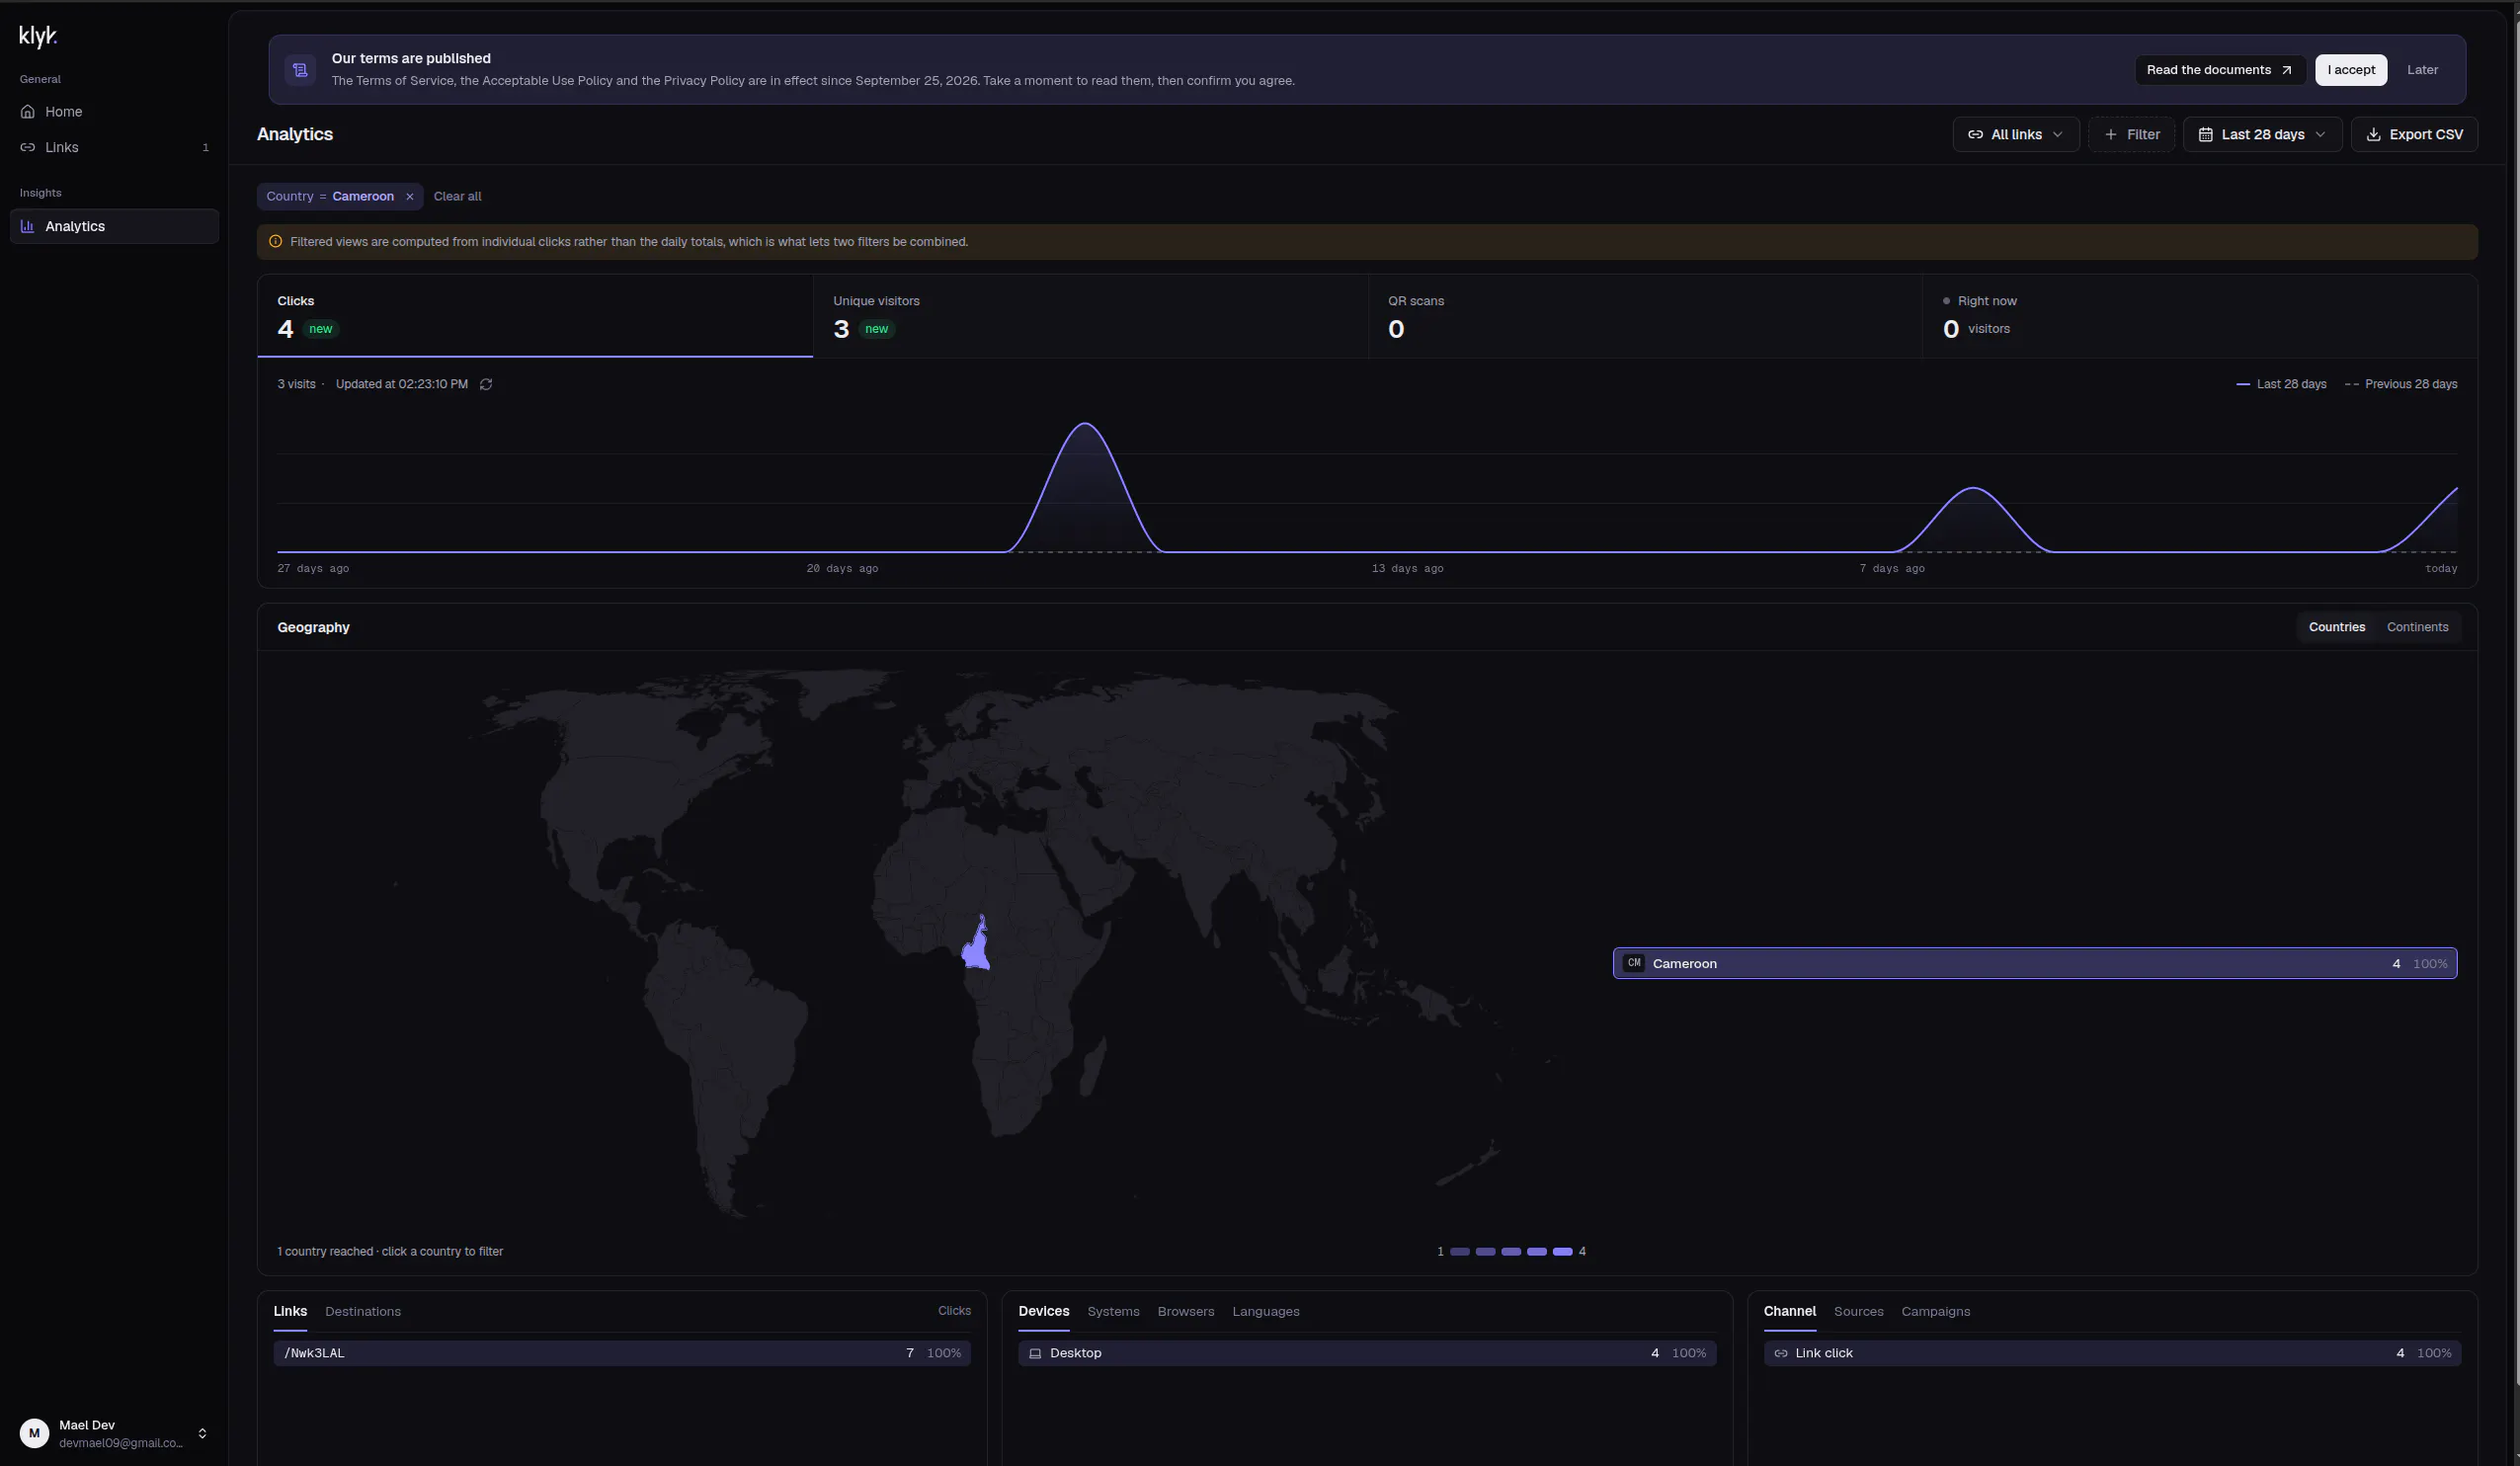Image resolution: width=2520 pixels, height=1466 pixels.
Task: Switch geography view to Countries
Action: click(x=2337, y=627)
